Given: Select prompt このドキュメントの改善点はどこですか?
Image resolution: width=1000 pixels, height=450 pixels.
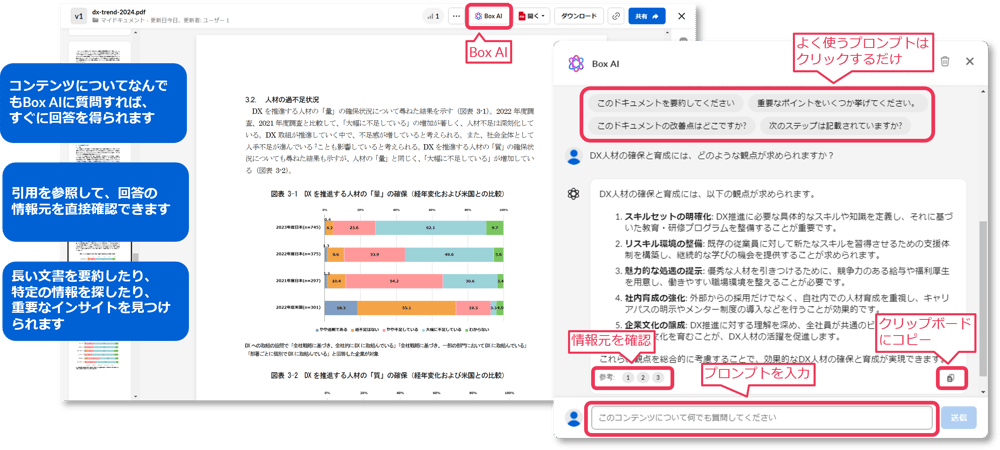Looking at the screenshot, I should [x=672, y=125].
